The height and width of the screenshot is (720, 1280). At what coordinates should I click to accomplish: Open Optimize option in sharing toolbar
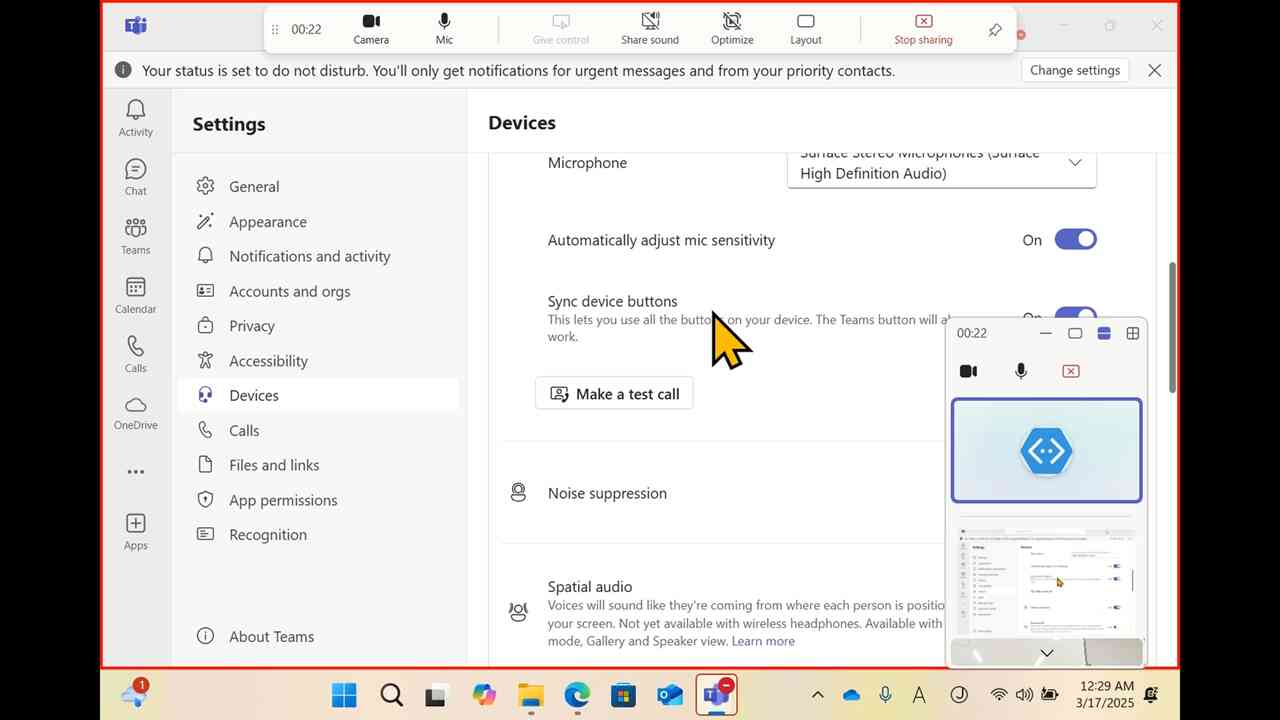coord(732,29)
